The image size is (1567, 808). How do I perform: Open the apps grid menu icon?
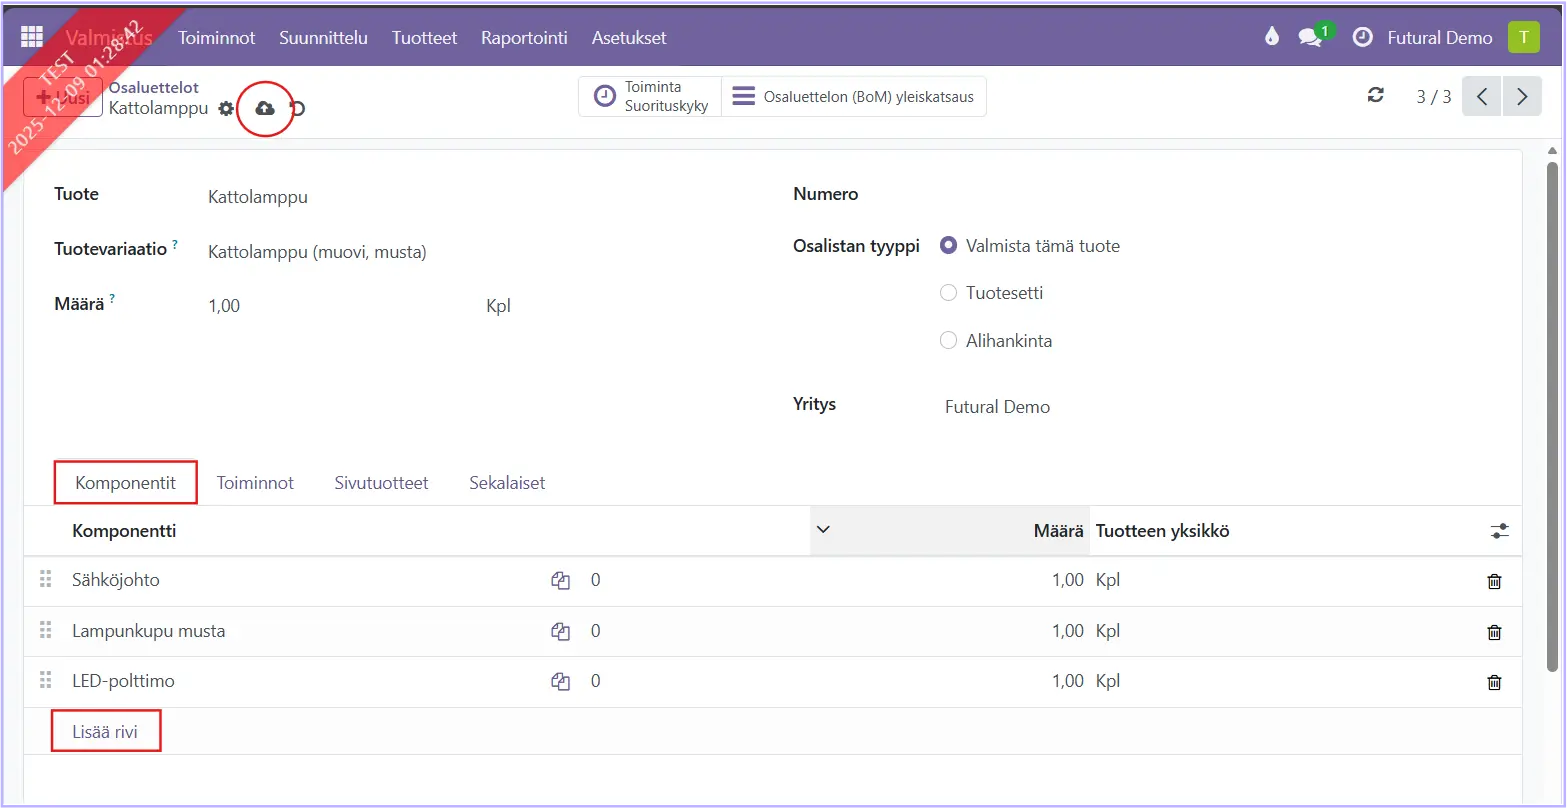pos(32,37)
